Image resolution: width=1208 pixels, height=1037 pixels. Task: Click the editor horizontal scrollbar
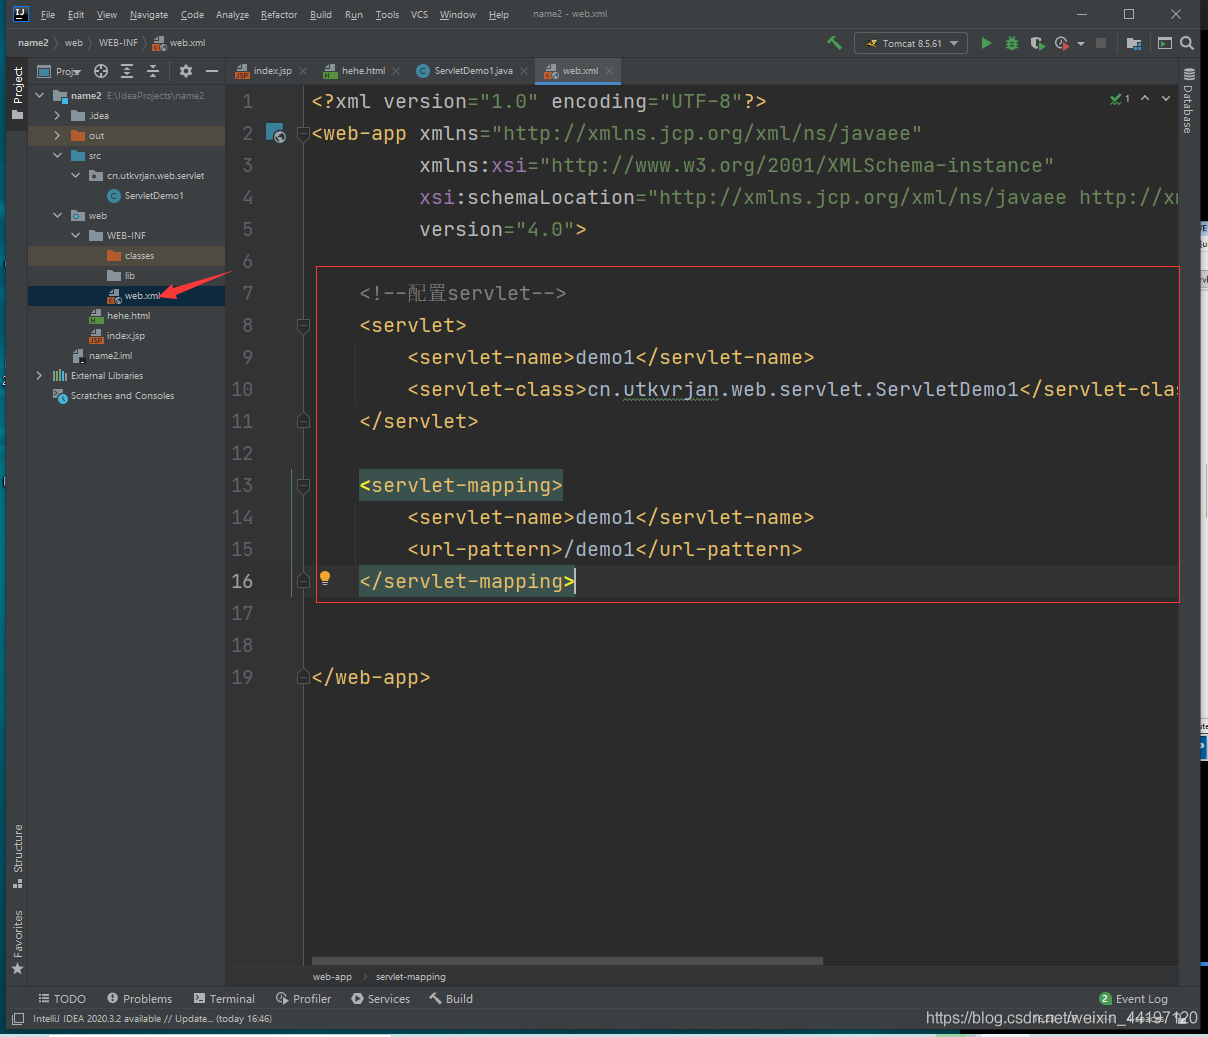pos(567,961)
